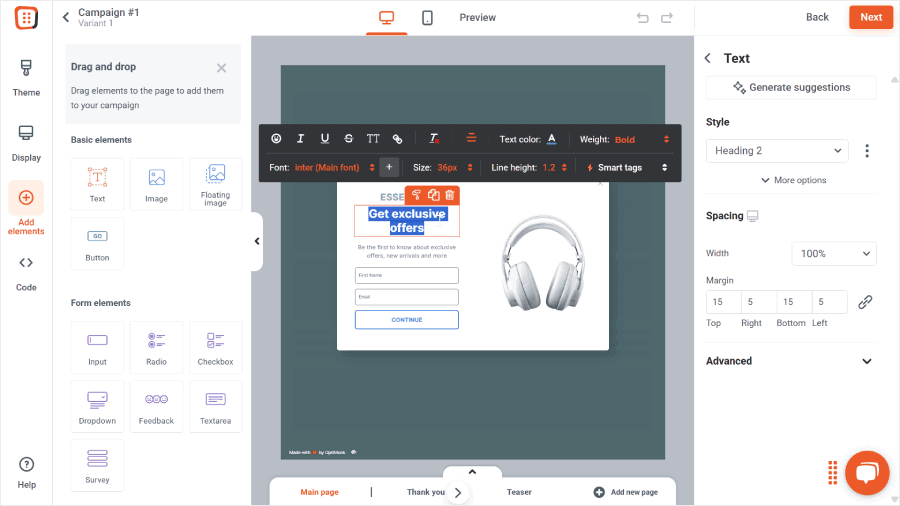The width and height of the screenshot is (900, 506).
Task: Open the Text color picker
Action: [x=552, y=139]
